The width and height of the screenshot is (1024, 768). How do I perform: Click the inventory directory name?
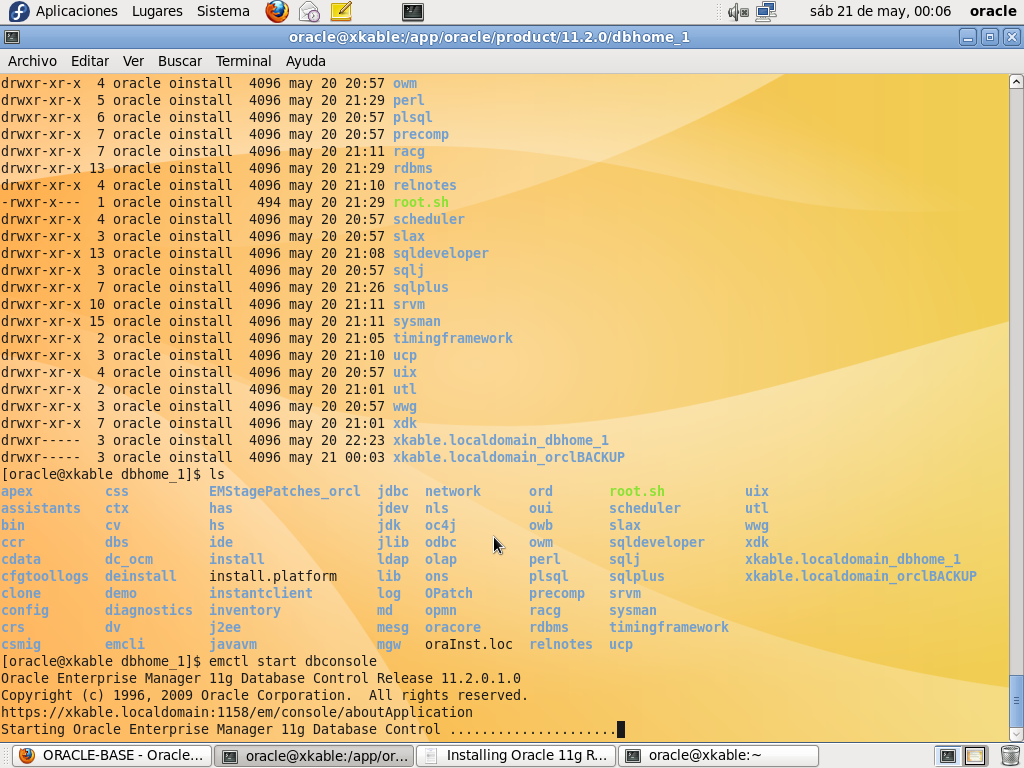[x=244, y=610]
